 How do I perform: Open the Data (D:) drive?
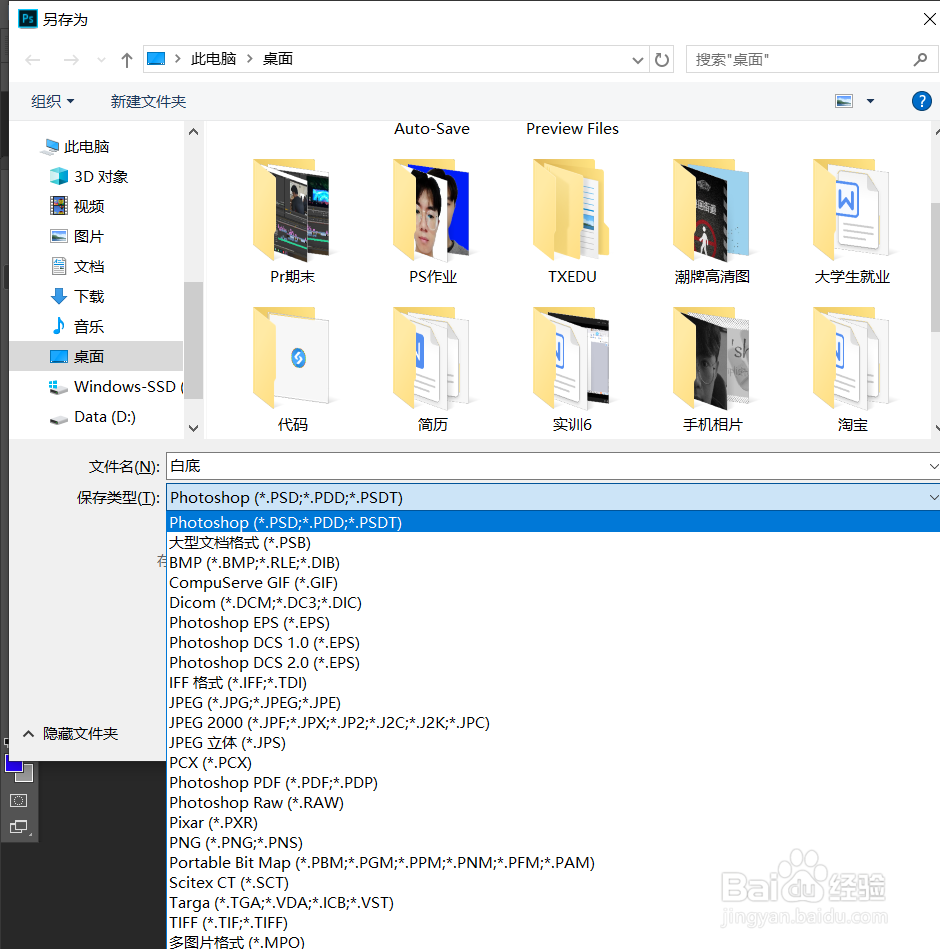93,417
